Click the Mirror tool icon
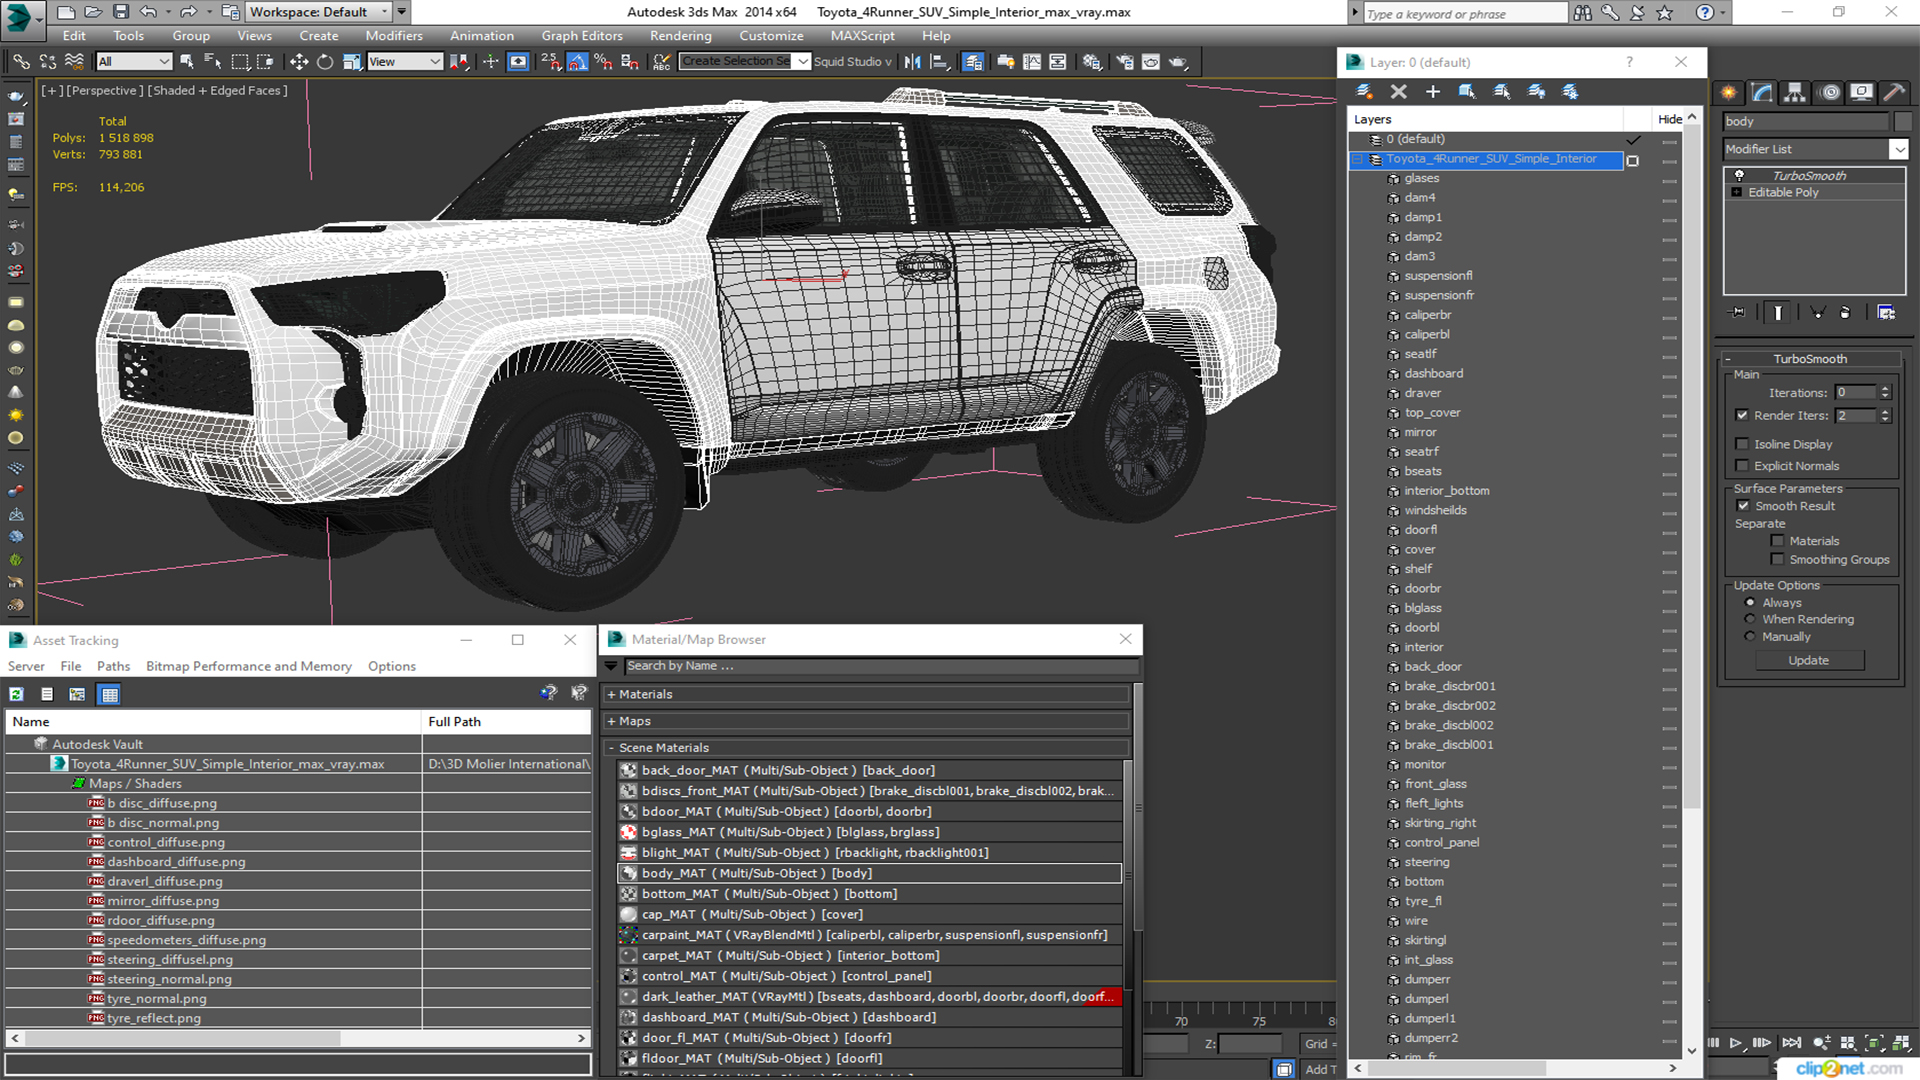Viewport: 1920px width, 1080px height. tap(912, 62)
